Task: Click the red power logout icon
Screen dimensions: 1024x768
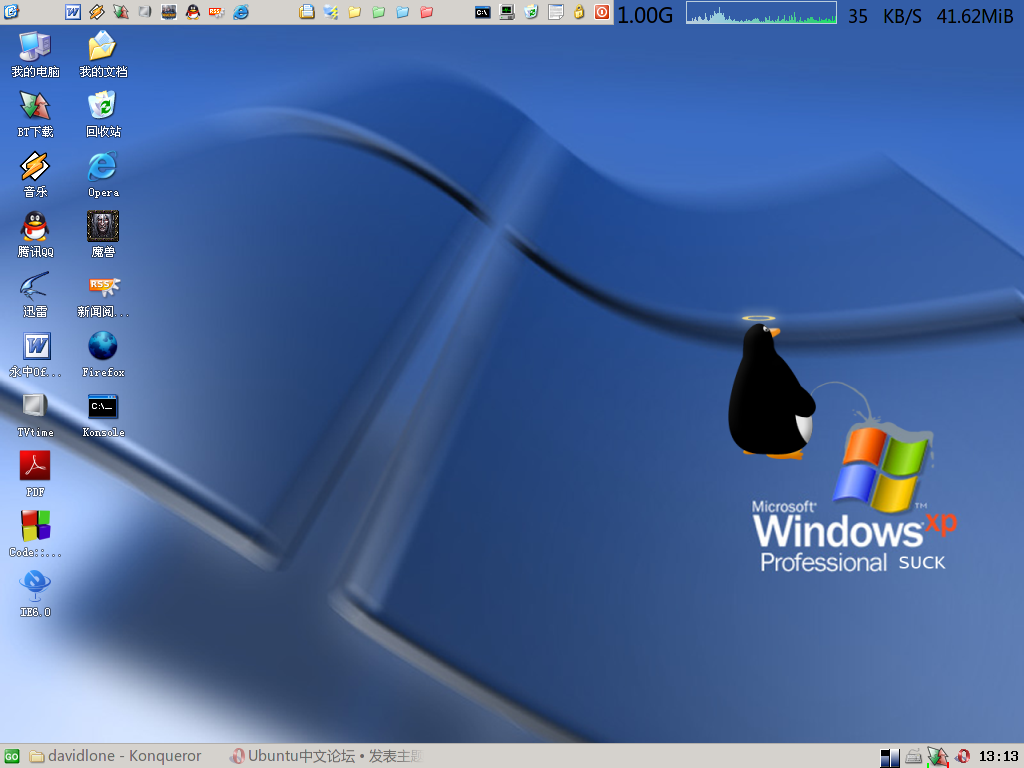Action: pos(602,11)
